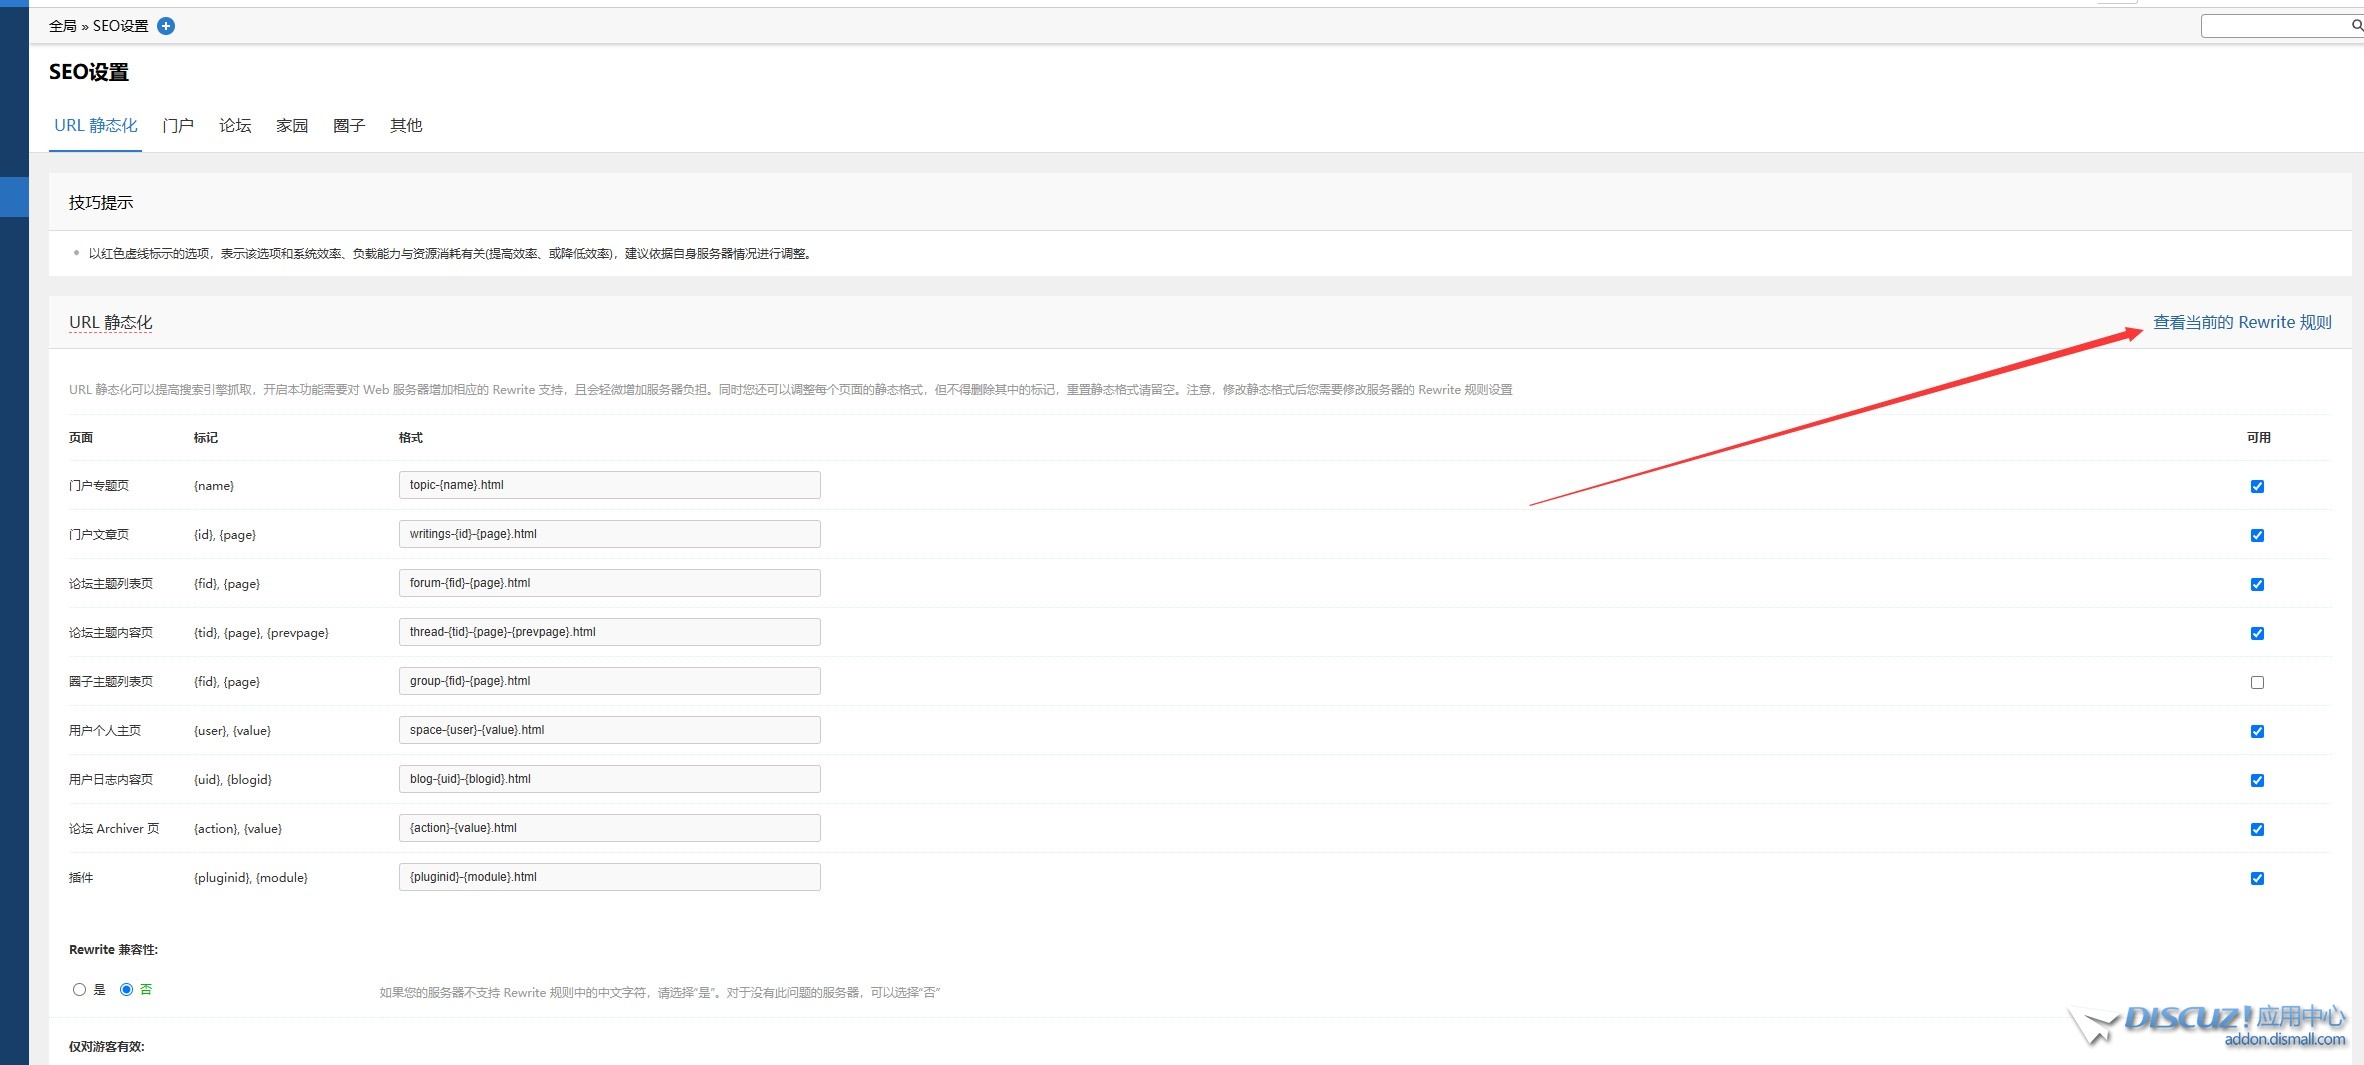Uncheck the 用户个人主页 checkbox

(2257, 731)
